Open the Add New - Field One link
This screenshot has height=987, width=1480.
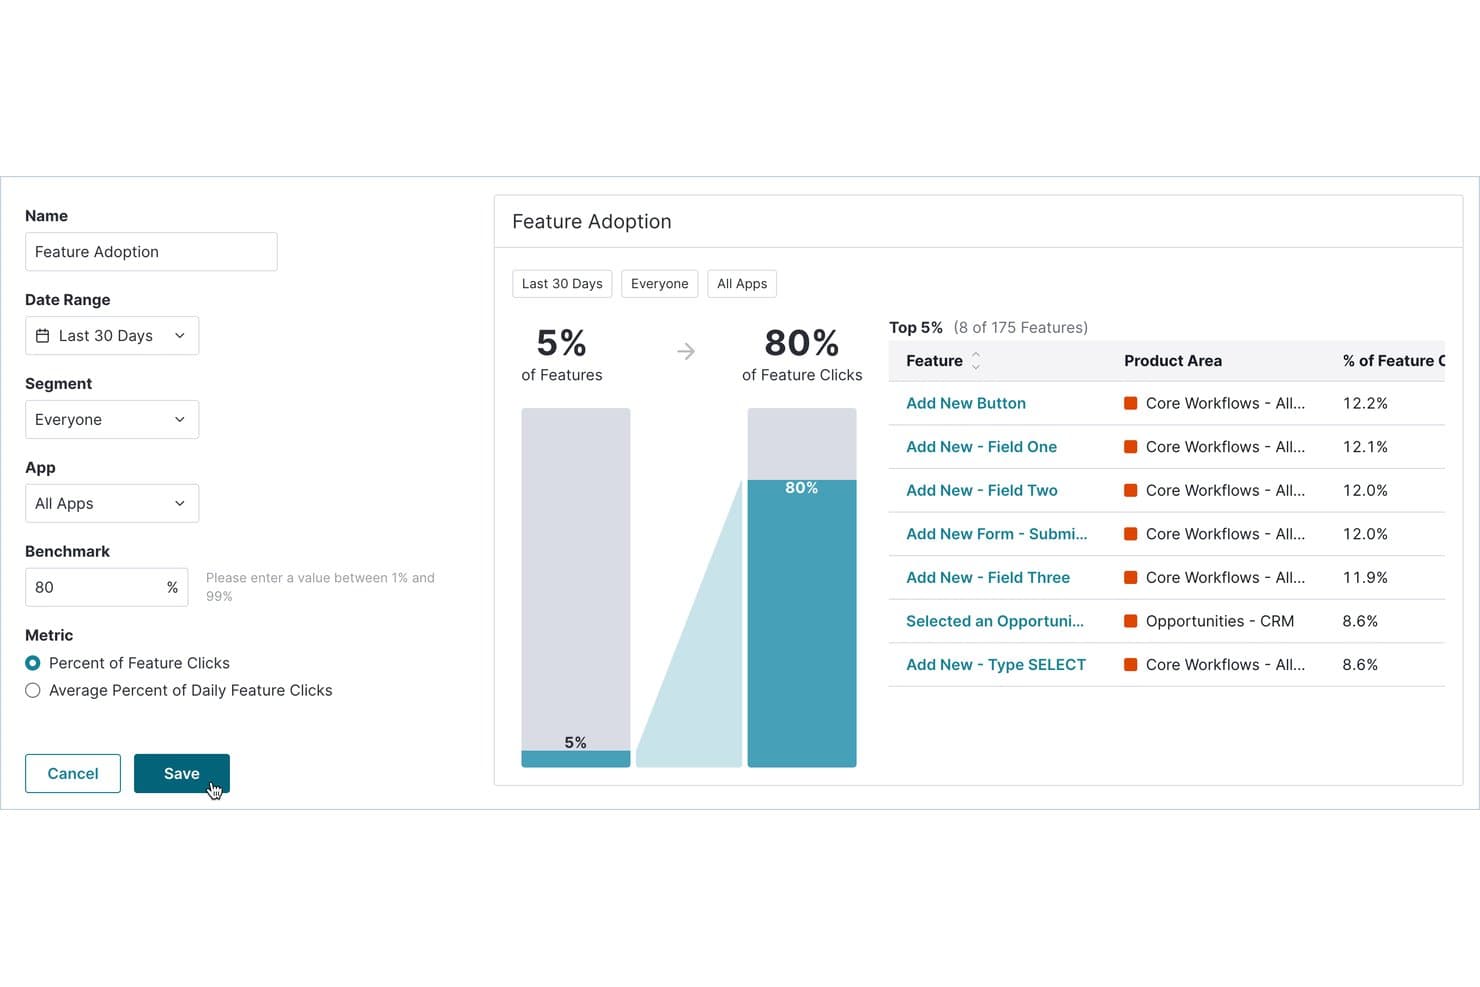[x=981, y=447]
